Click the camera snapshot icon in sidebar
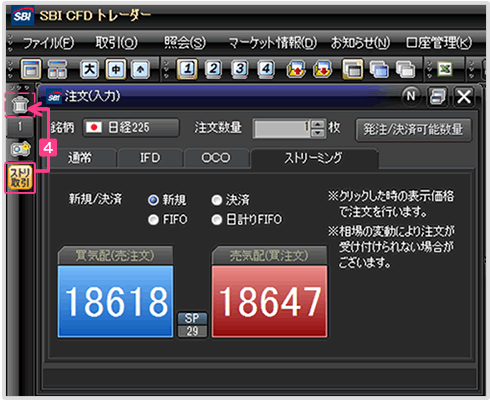This screenshot has width=490, height=400. point(20,149)
